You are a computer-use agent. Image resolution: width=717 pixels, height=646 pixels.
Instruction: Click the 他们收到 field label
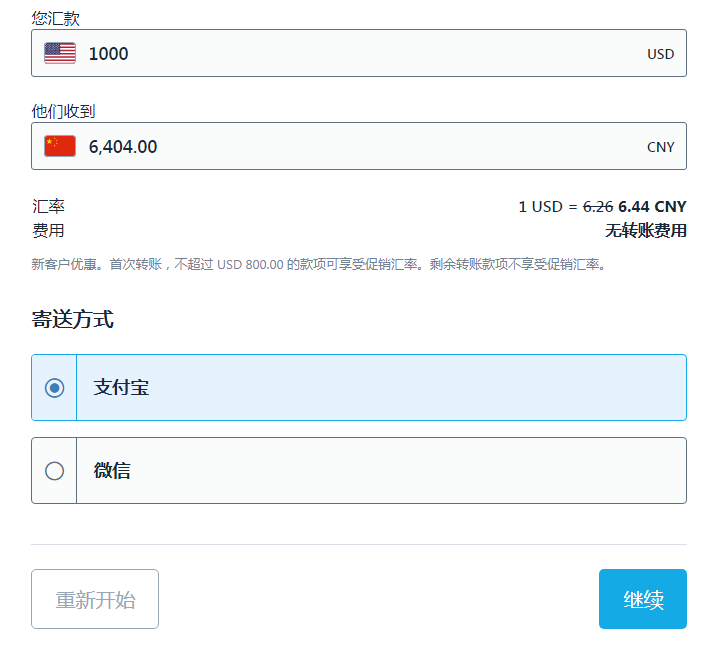[63, 111]
